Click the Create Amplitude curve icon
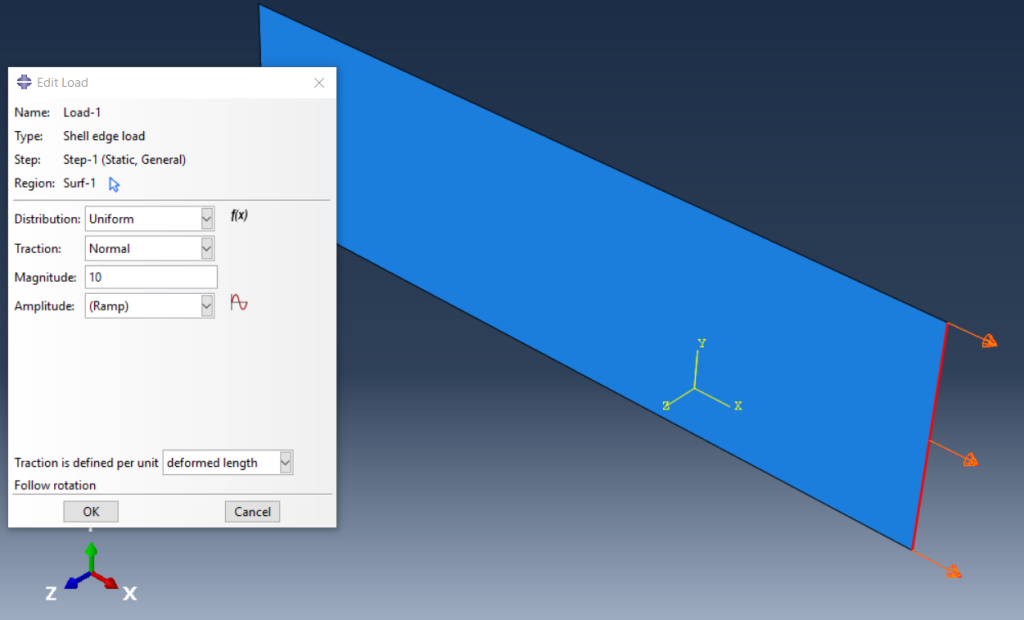This screenshot has width=1024, height=620. pos(239,303)
